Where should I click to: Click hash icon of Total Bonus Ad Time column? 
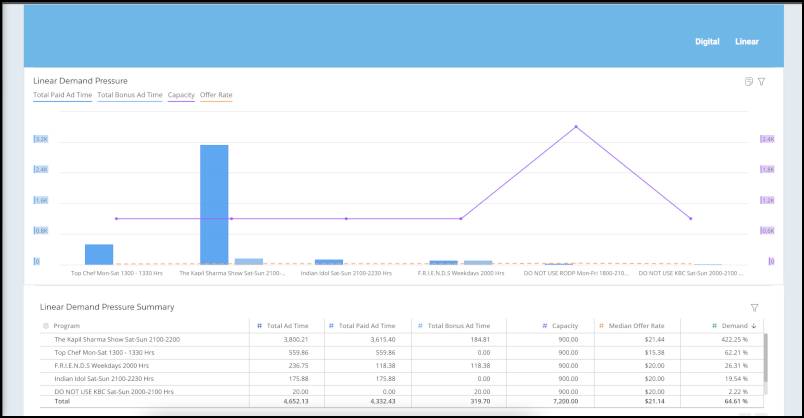tap(420, 326)
